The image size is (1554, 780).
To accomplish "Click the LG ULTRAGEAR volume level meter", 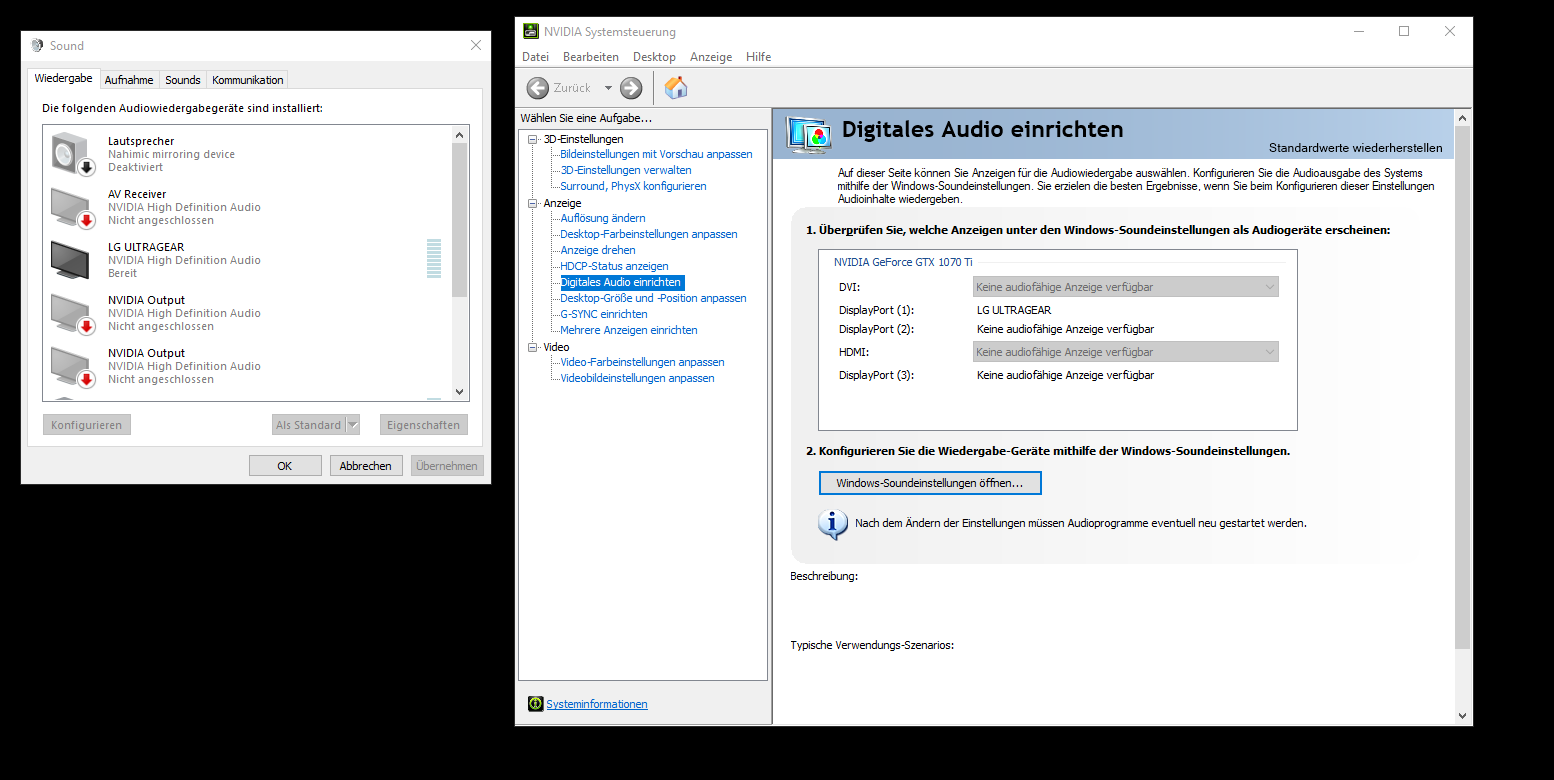I will [434, 259].
